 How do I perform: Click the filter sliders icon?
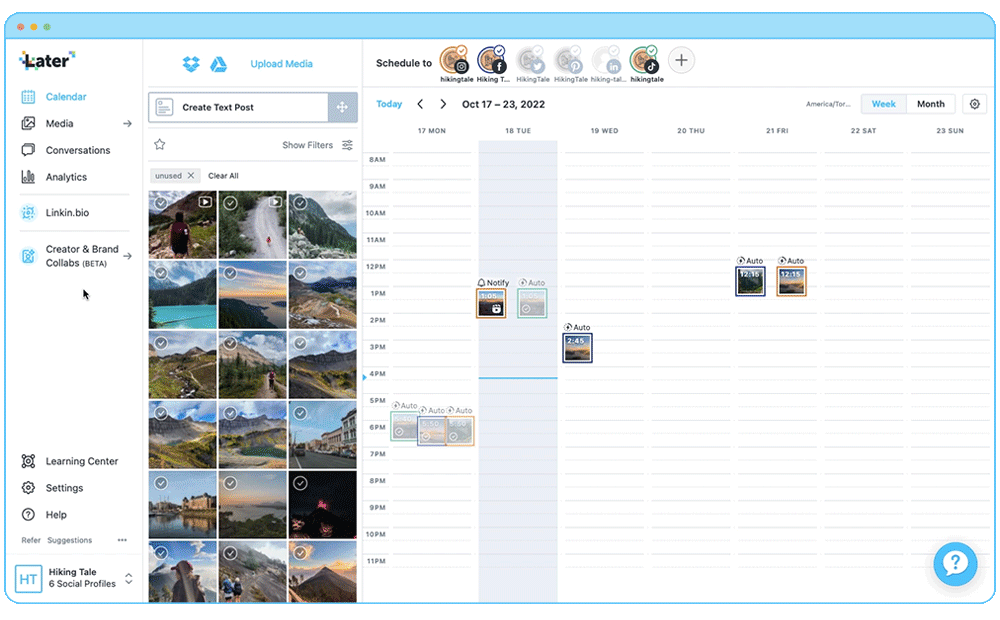tap(348, 145)
